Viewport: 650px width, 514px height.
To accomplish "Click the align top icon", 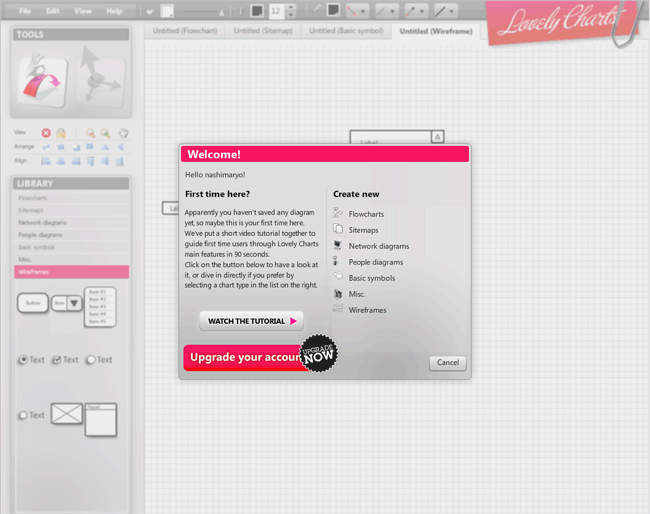I will (x=90, y=161).
